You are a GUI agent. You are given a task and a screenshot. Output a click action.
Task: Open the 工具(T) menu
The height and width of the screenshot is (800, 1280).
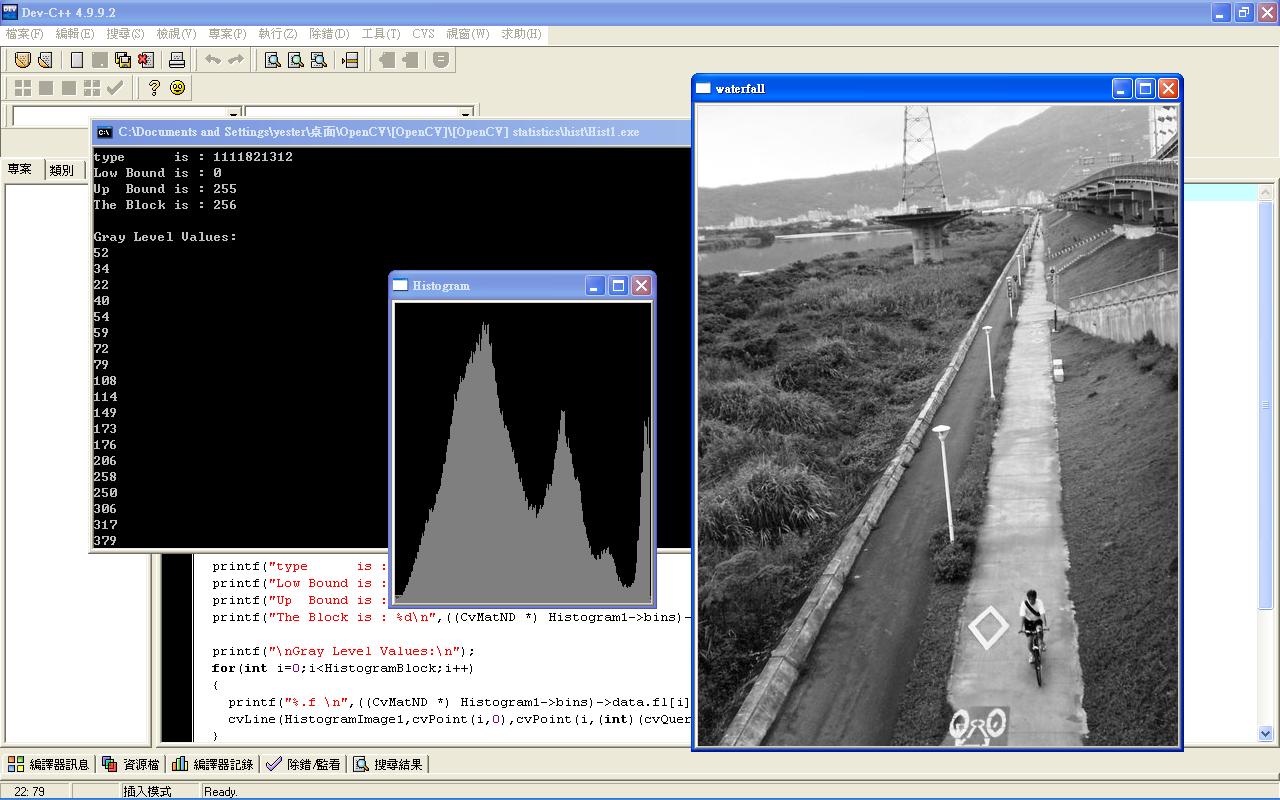(381, 34)
